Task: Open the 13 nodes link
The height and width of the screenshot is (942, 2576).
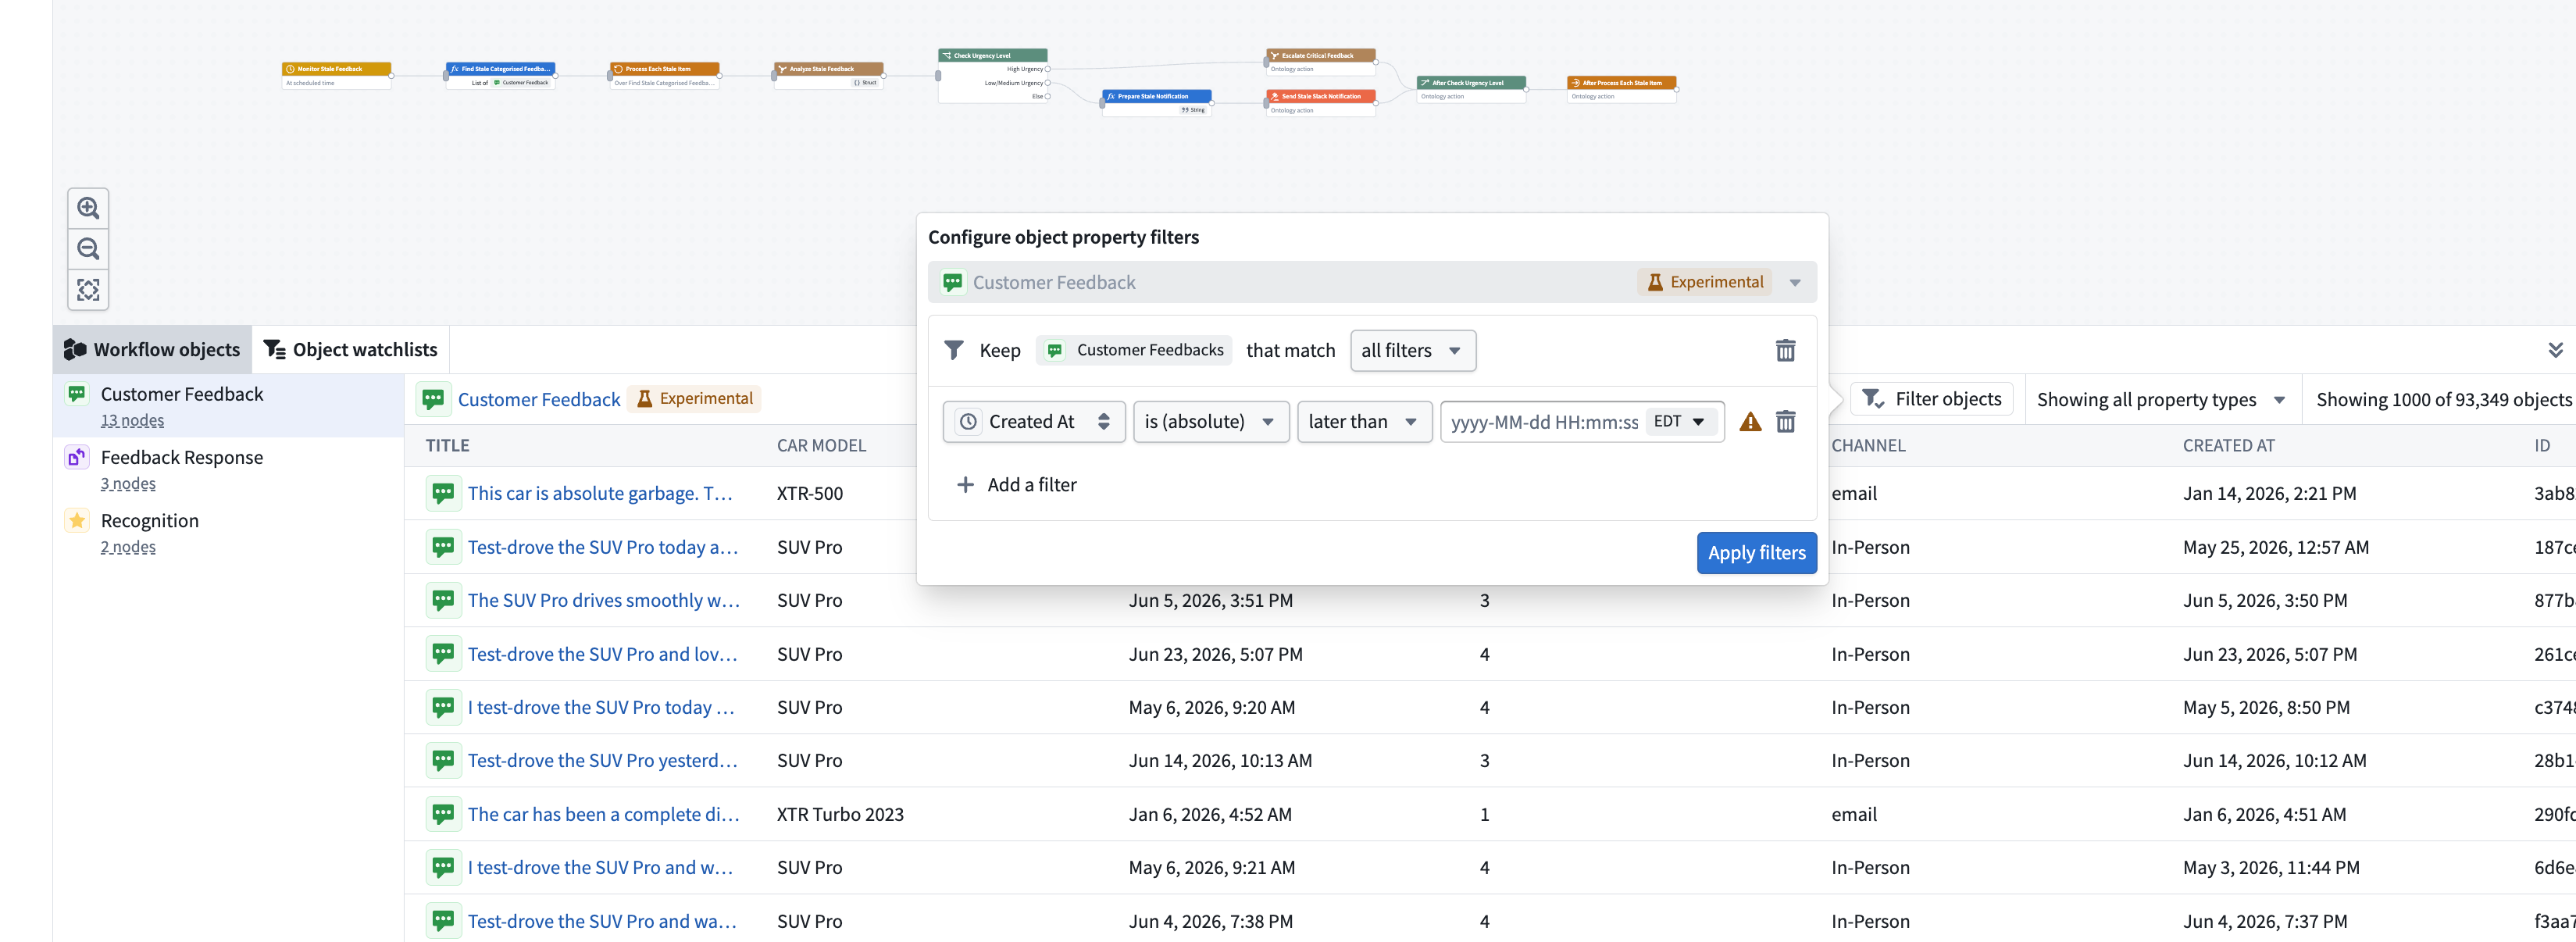Action: coord(132,420)
